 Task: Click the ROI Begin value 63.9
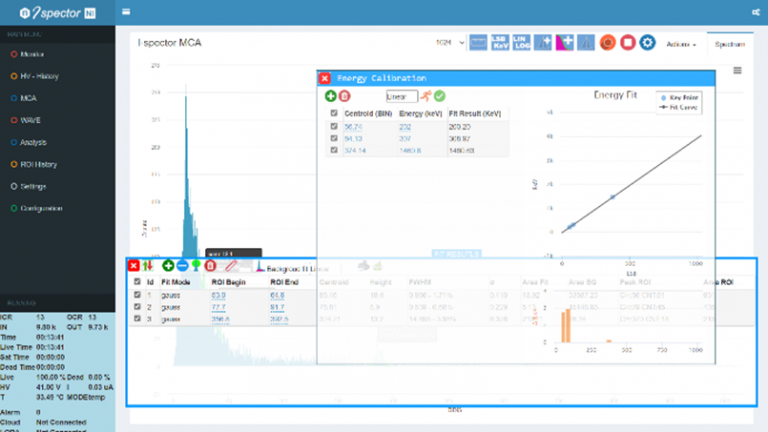(x=219, y=295)
